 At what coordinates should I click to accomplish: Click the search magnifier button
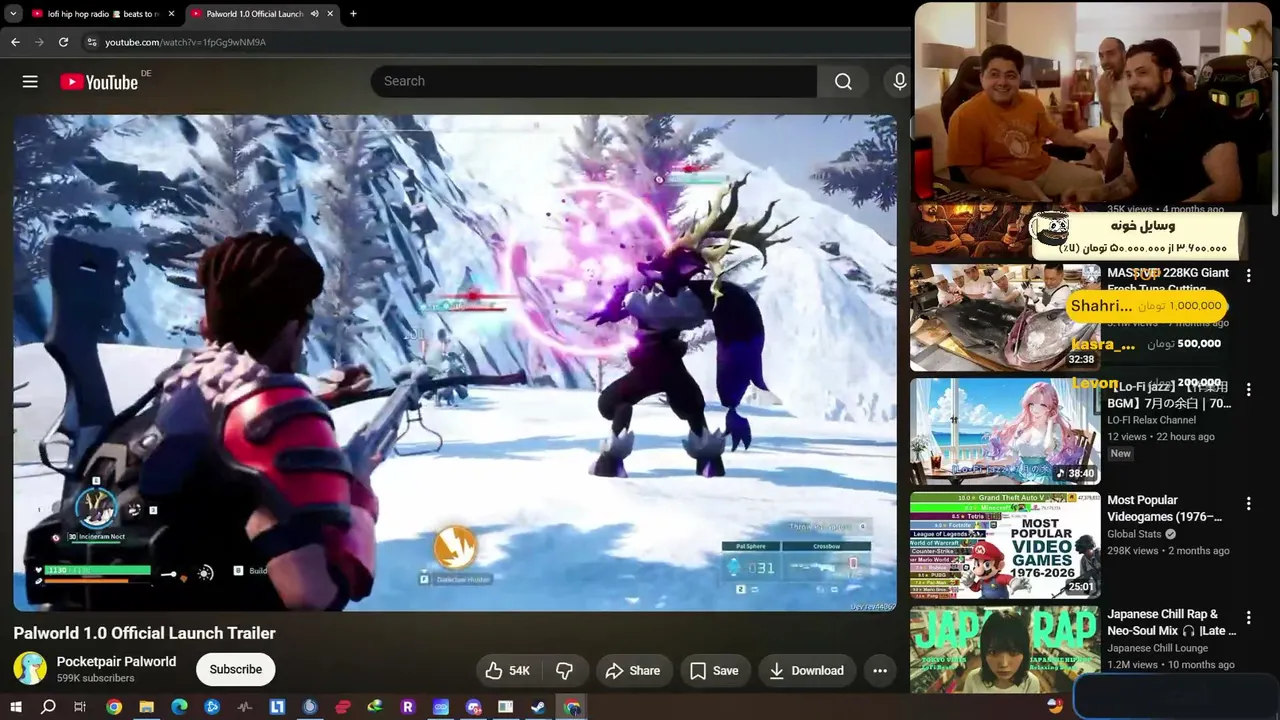tap(843, 82)
